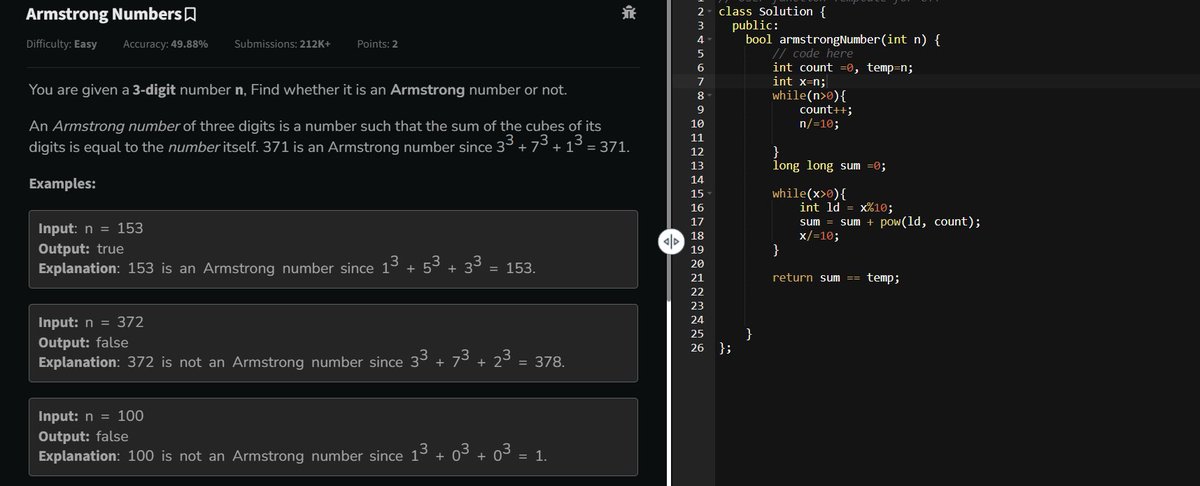
Task: Click the closing '};' on line 26
Action: click(x=726, y=347)
